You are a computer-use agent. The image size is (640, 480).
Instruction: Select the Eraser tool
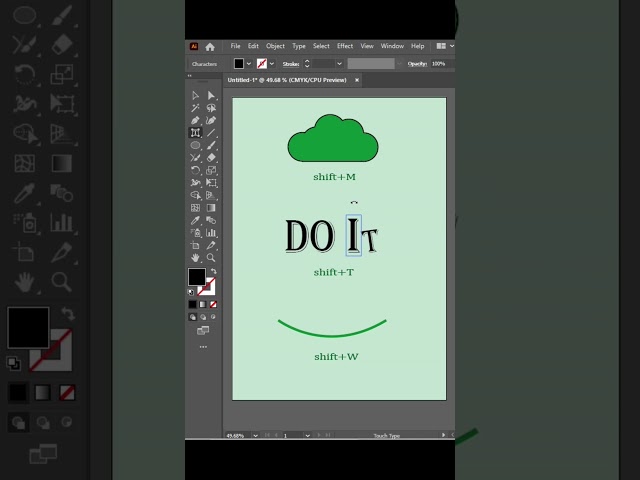pos(211,158)
